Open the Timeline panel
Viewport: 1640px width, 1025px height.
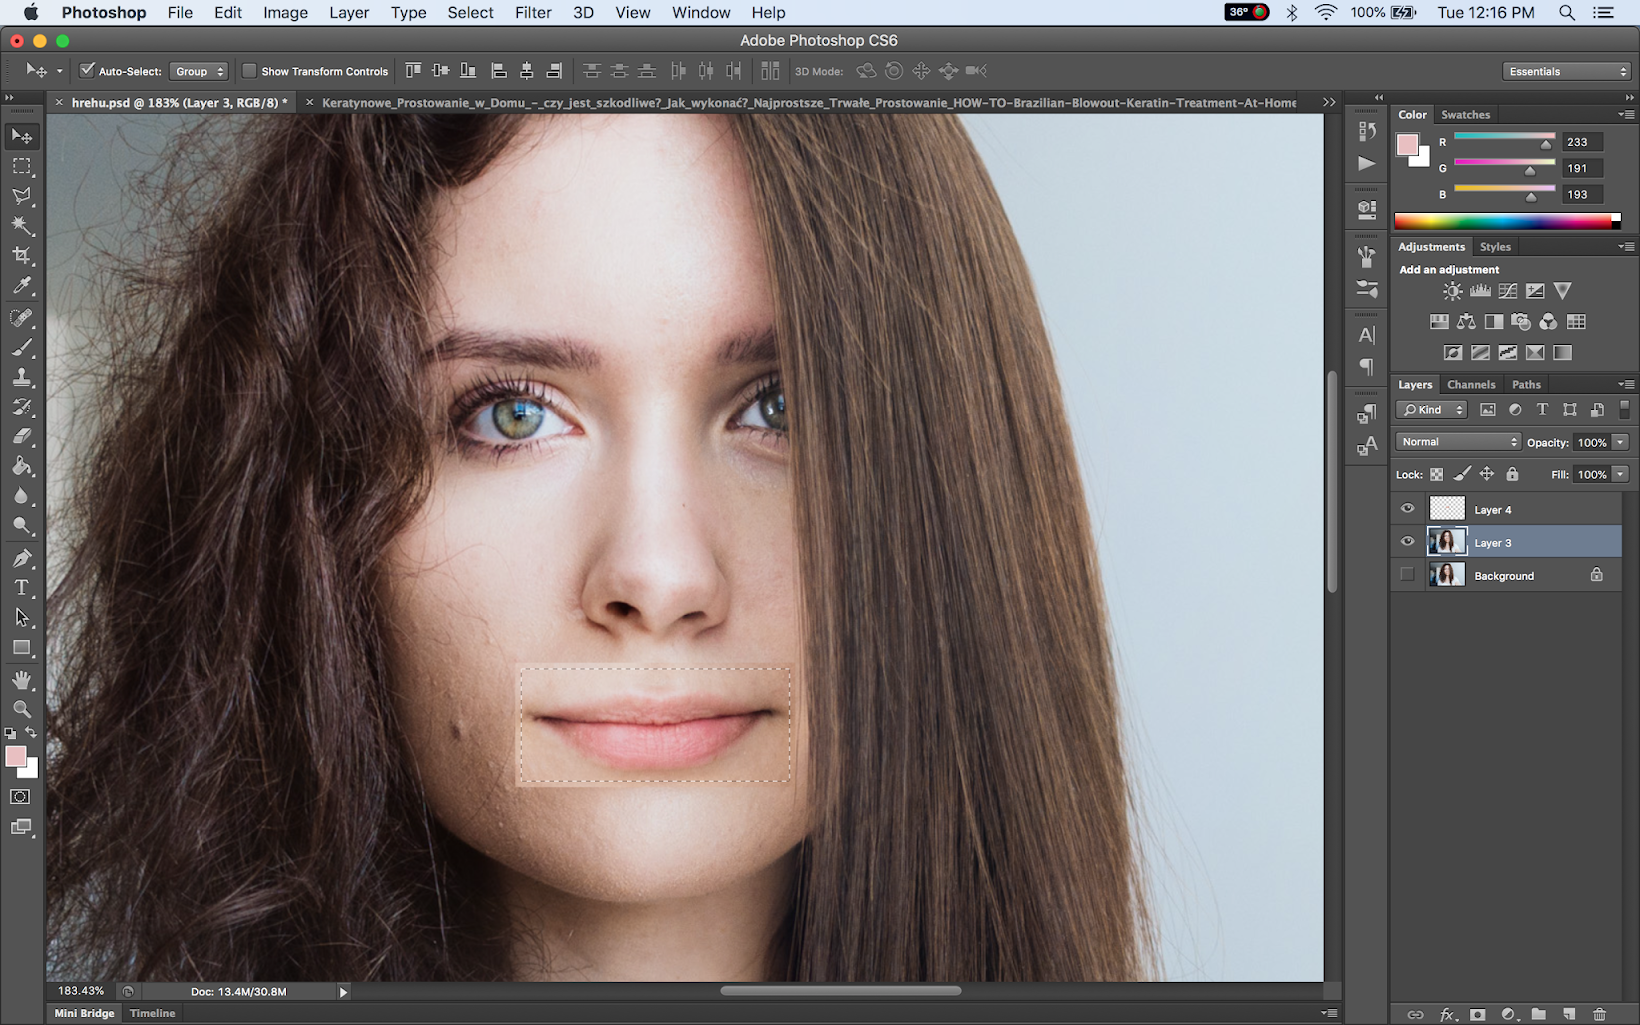(152, 1013)
